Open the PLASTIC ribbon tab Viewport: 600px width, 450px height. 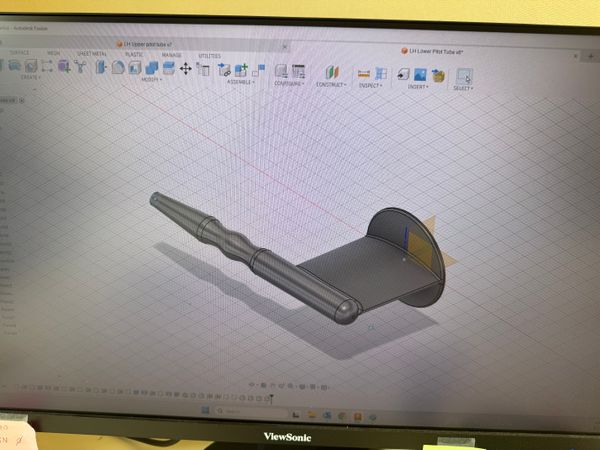tap(134, 54)
